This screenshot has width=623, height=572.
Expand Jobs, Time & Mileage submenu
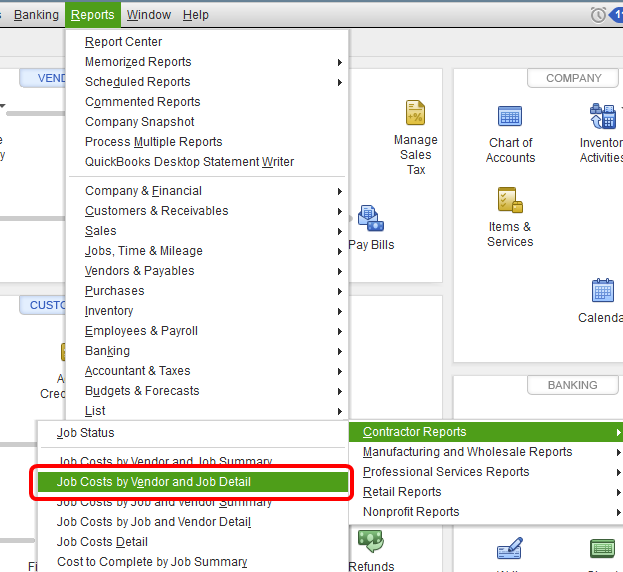tap(207, 251)
